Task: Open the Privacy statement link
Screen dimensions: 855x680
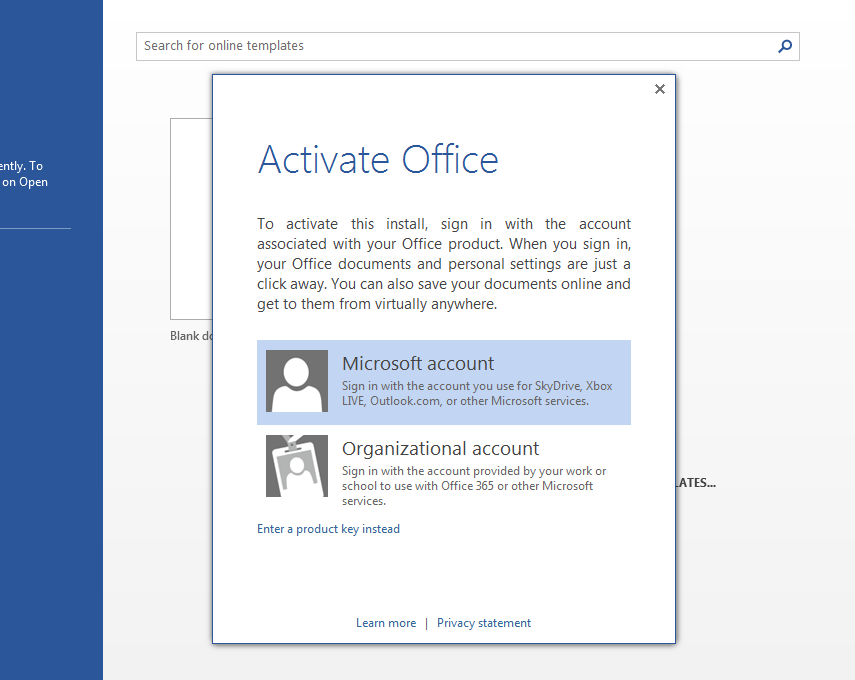Action: (x=484, y=623)
